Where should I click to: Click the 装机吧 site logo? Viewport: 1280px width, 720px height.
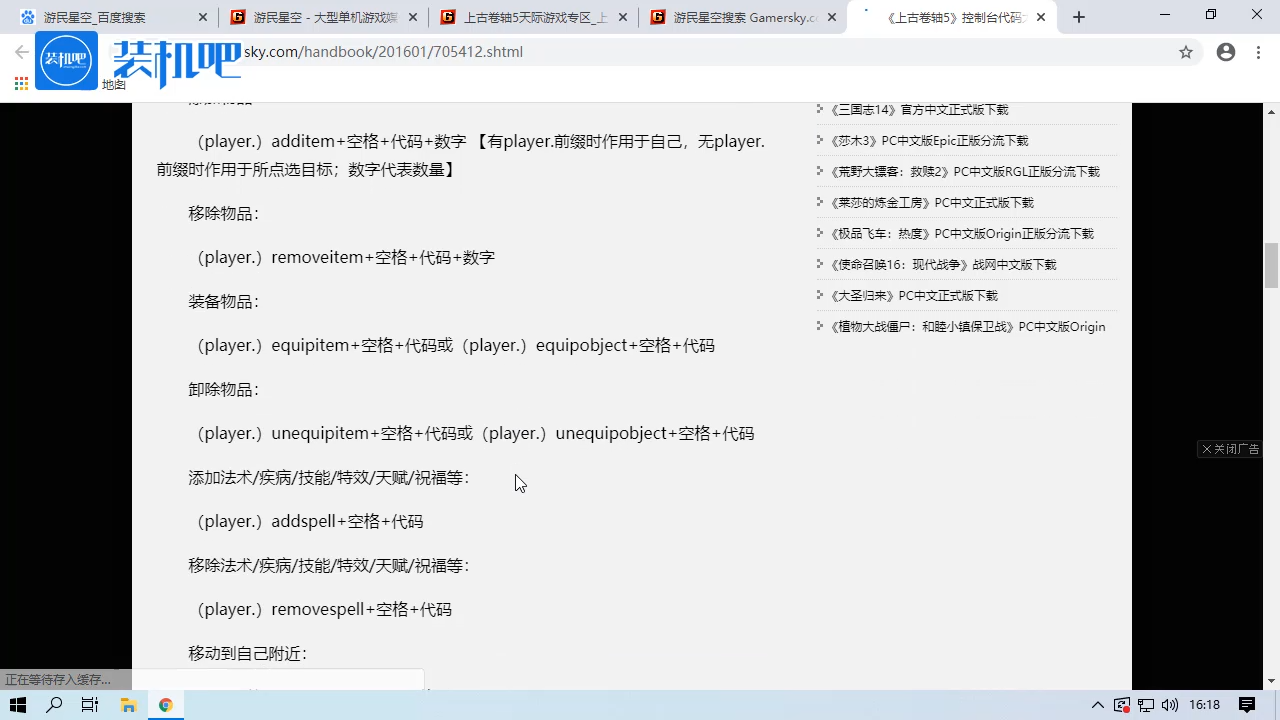pyautogui.click(x=66, y=60)
